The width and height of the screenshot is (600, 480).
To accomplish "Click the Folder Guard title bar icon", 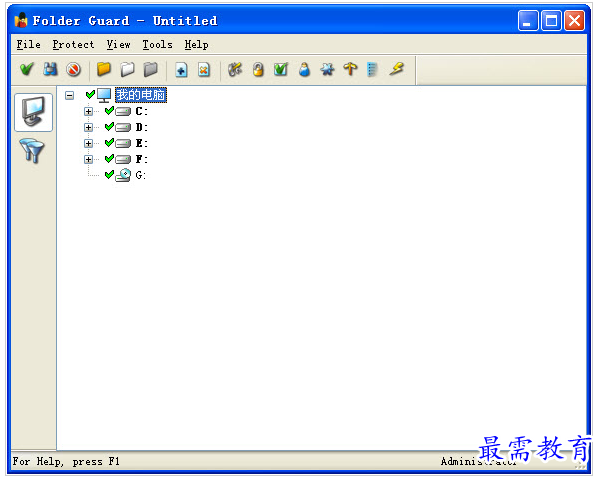I will (21, 20).
